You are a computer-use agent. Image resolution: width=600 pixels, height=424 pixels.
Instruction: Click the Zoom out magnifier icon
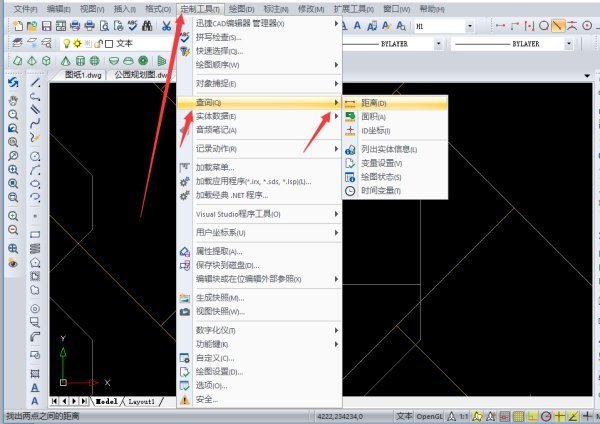coord(13,230)
